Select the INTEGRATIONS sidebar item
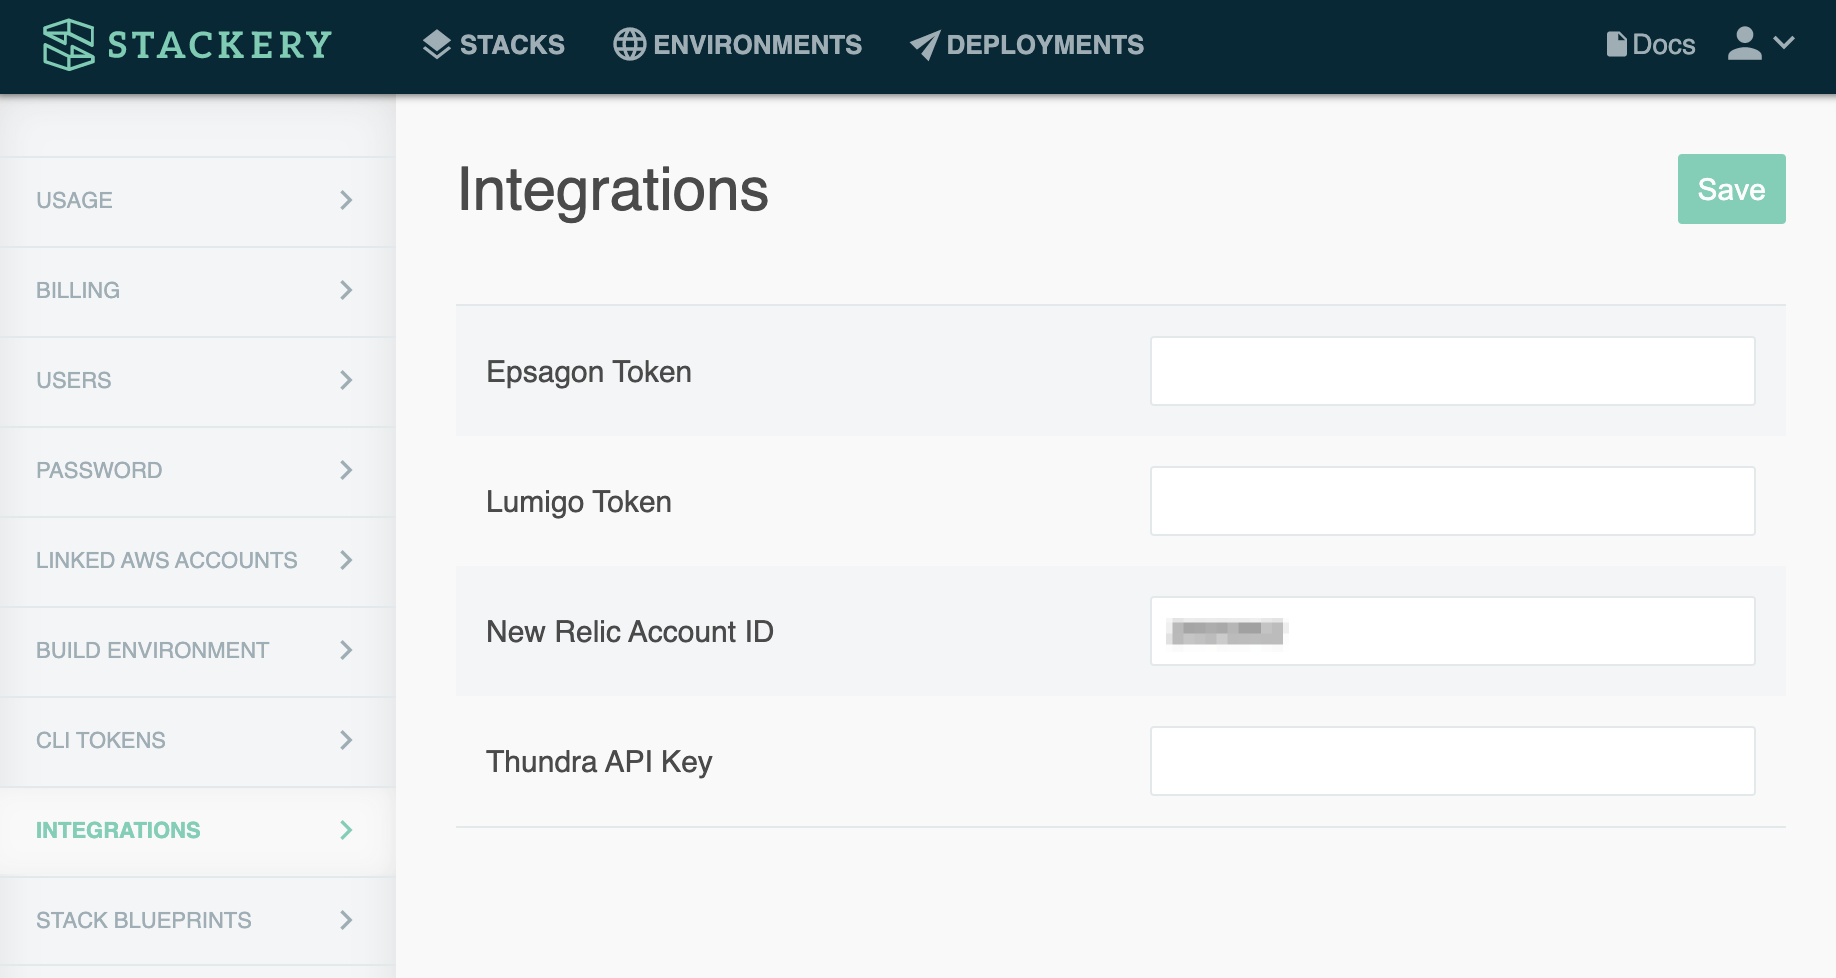Viewport: 1836px width, 978px height. (x=198, y=831)
